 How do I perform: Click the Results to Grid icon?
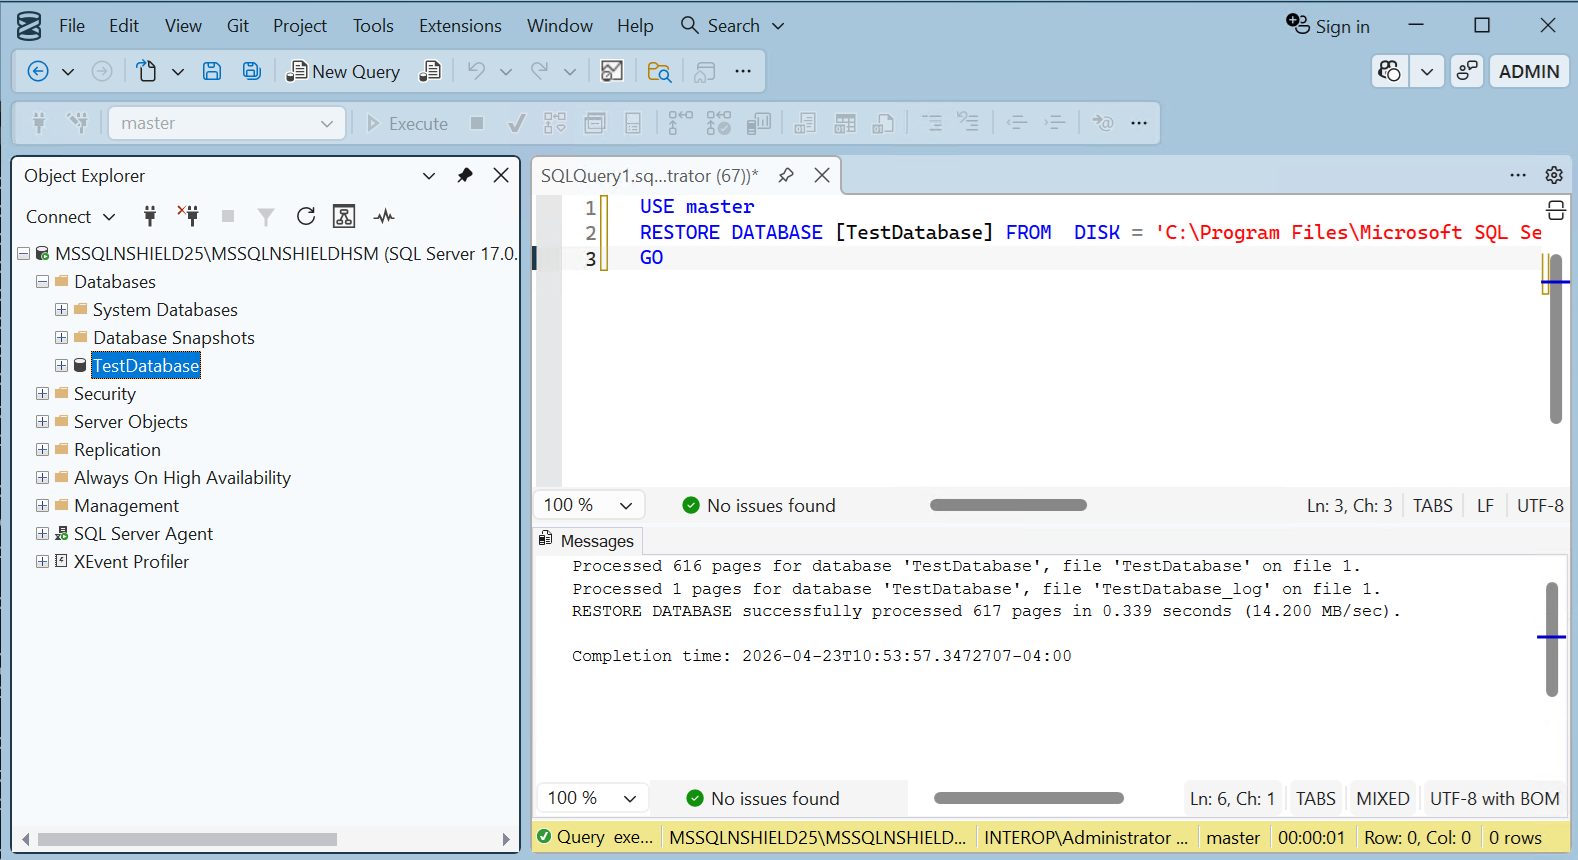pos(845,123)
